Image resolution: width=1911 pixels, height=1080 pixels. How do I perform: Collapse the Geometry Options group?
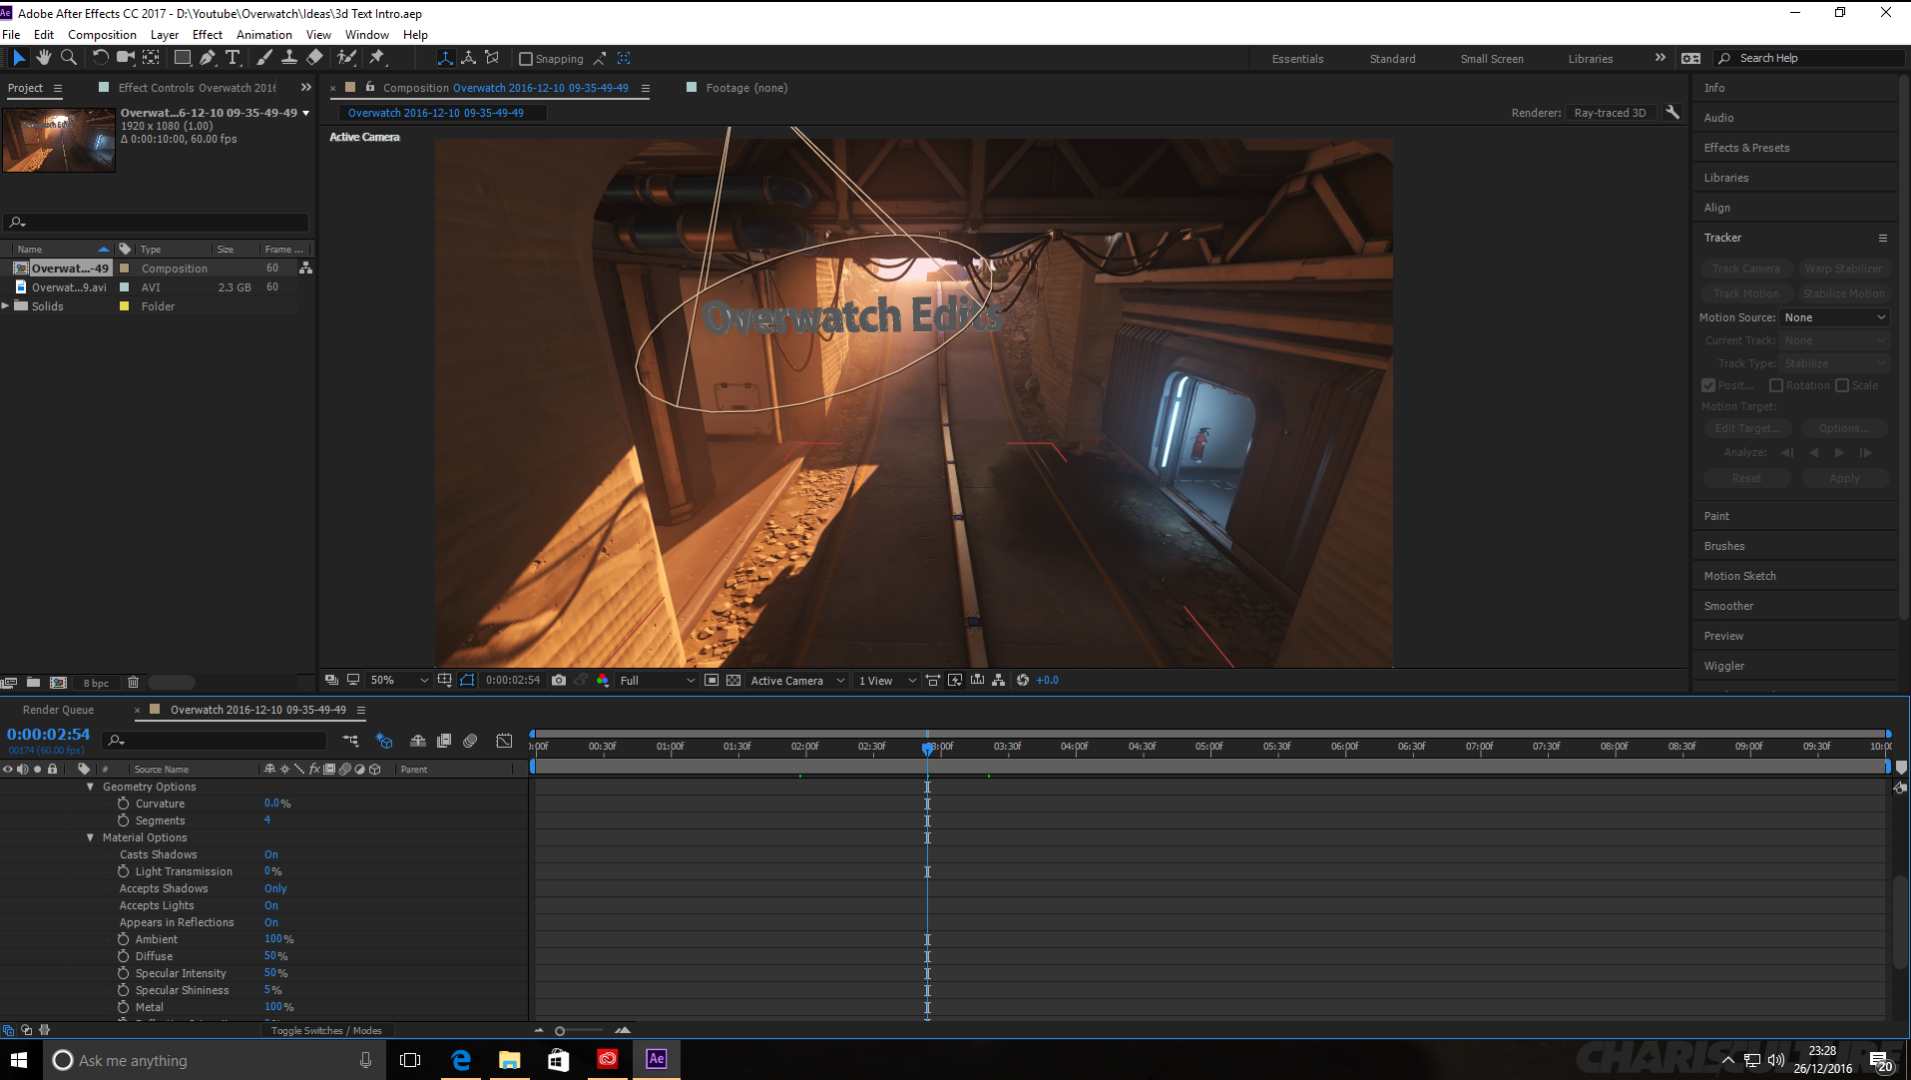[91, 787]
